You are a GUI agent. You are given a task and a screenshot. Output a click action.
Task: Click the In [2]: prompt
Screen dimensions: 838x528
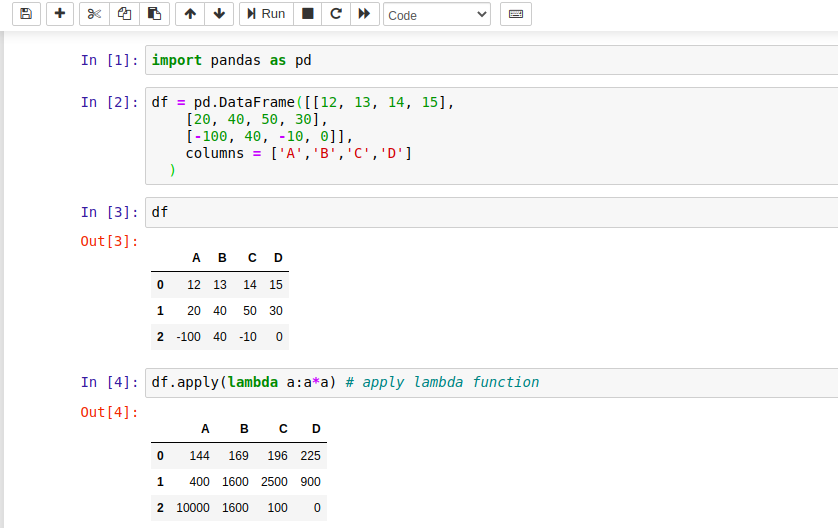point(110,102)
